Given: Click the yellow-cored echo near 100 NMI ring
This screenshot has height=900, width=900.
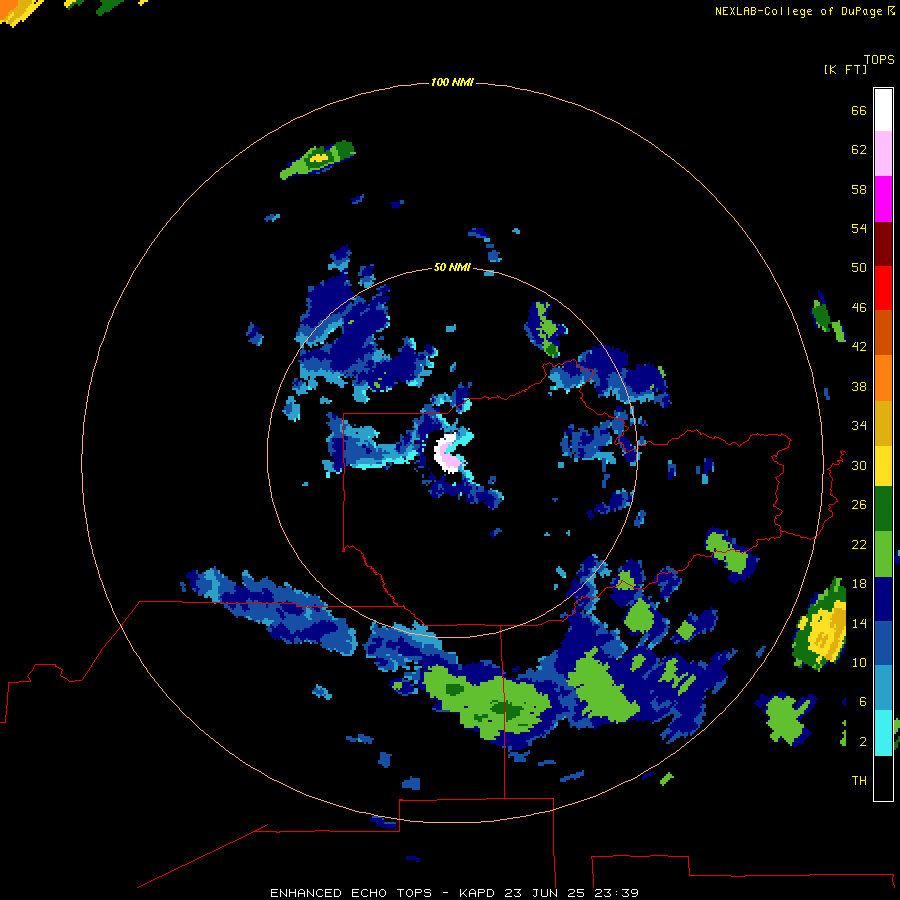Looking at the screenshot, I should coord(318,159).
